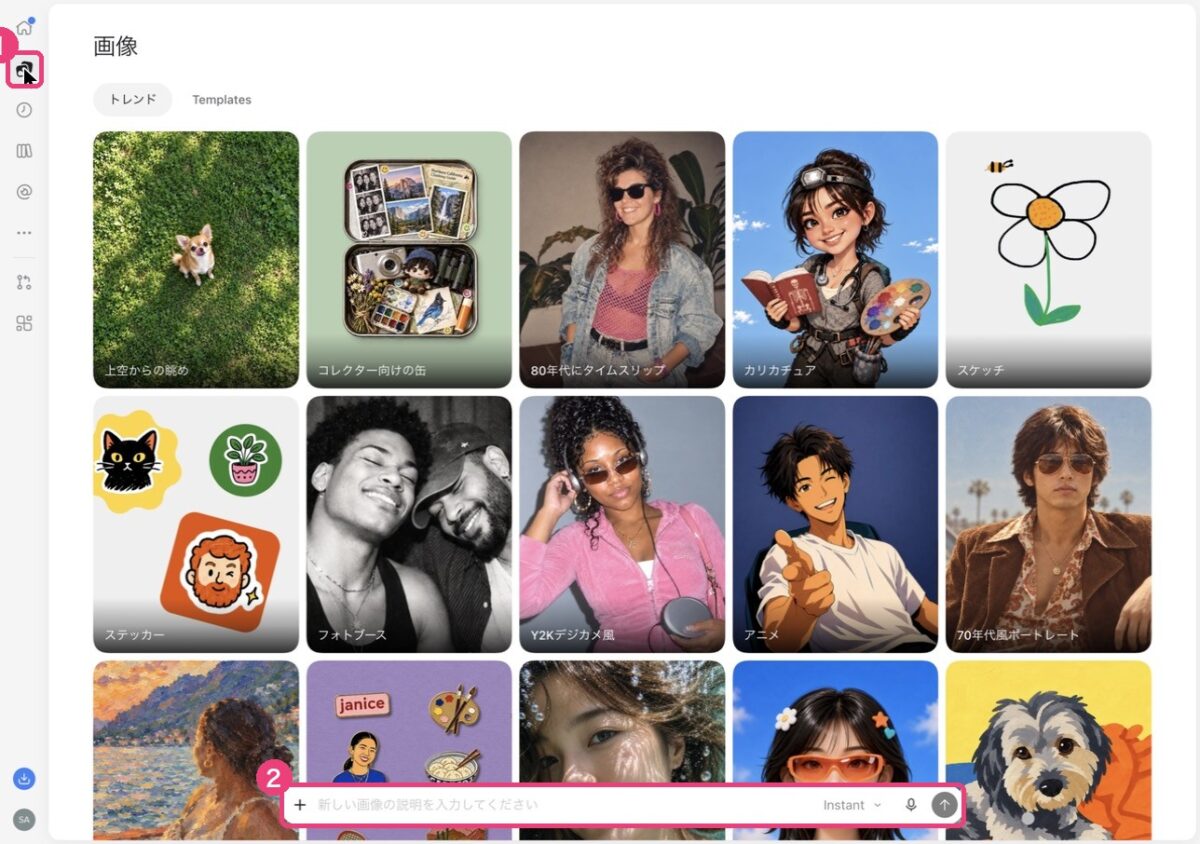Open the Images section icon in sidebar
The image size is (1200, 844).
click(24, 70)
